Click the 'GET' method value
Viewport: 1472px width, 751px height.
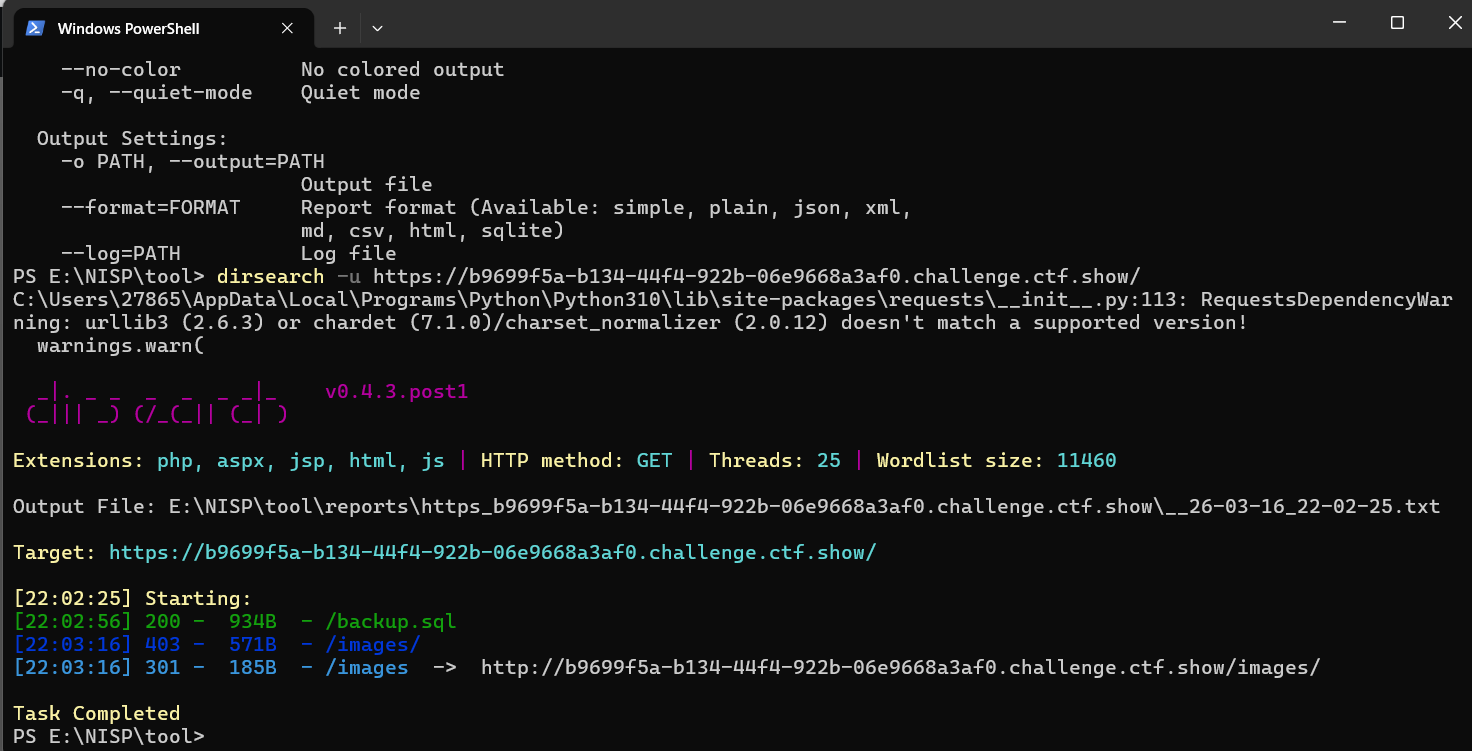pyautogui.click(x=654, y=460)
